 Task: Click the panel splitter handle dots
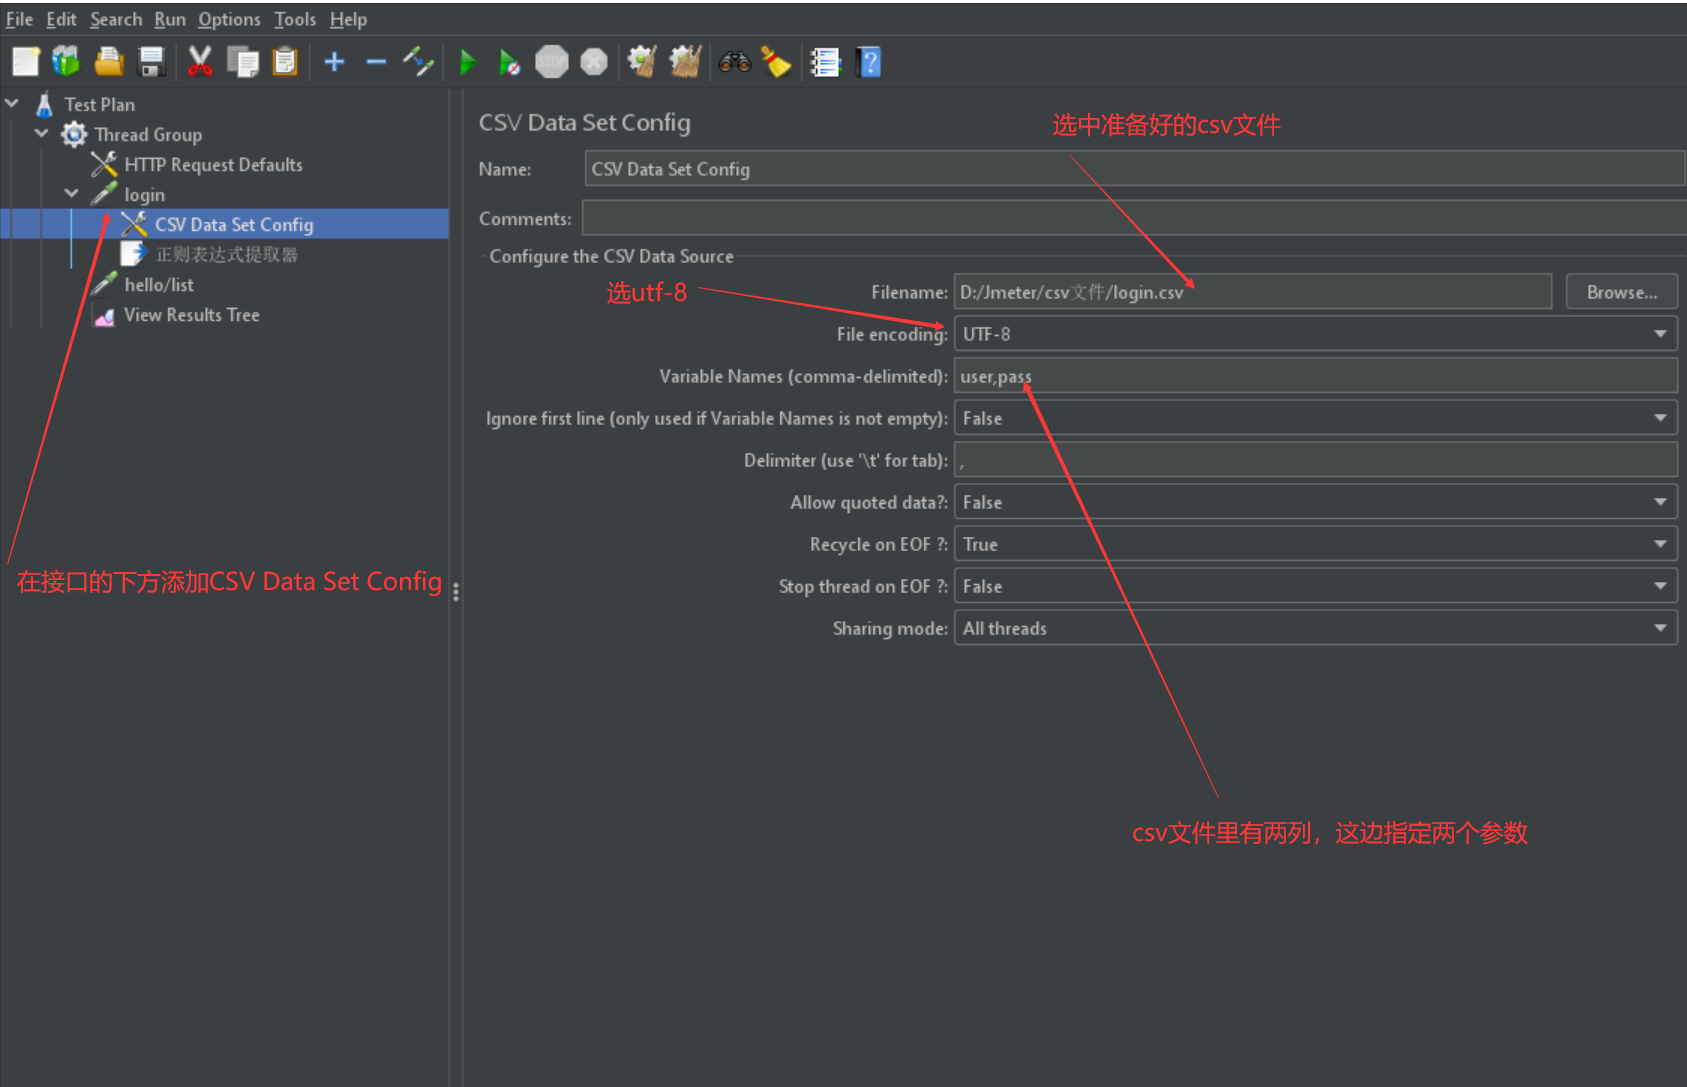click(456, 592)
